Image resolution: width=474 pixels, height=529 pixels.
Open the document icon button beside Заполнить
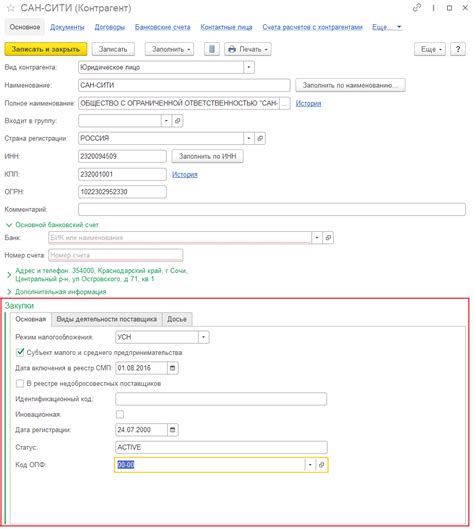click(x=212, y=49)
